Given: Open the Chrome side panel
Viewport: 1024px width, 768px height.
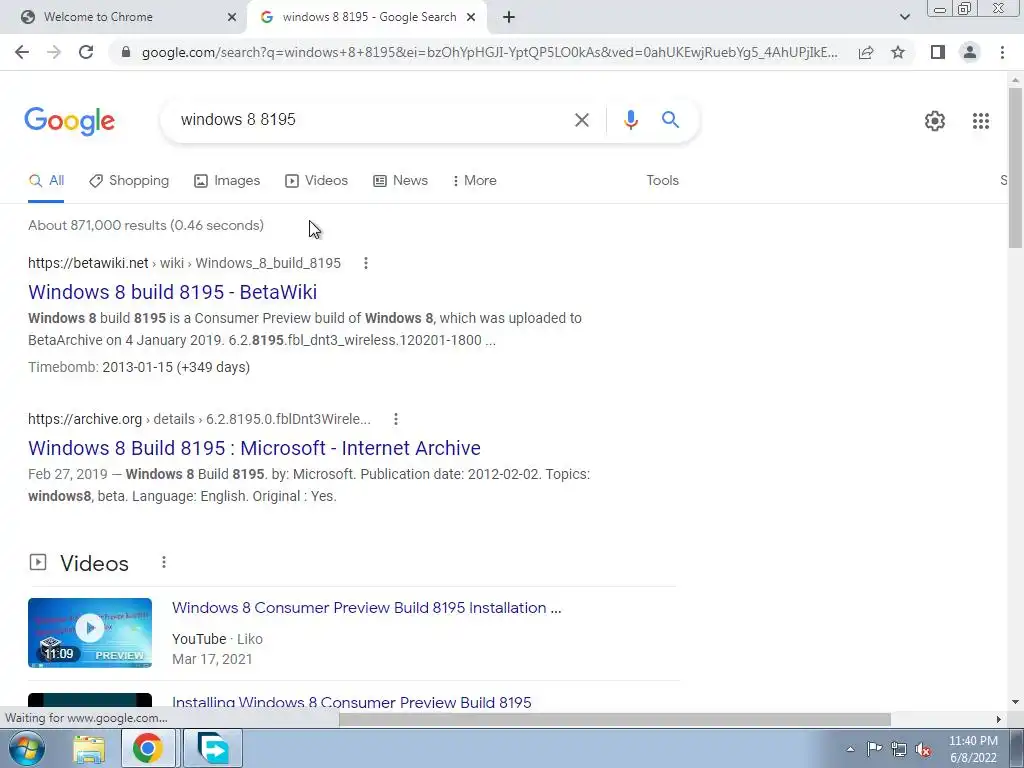Looking at the screenshot, I should [x=938, y=52].
